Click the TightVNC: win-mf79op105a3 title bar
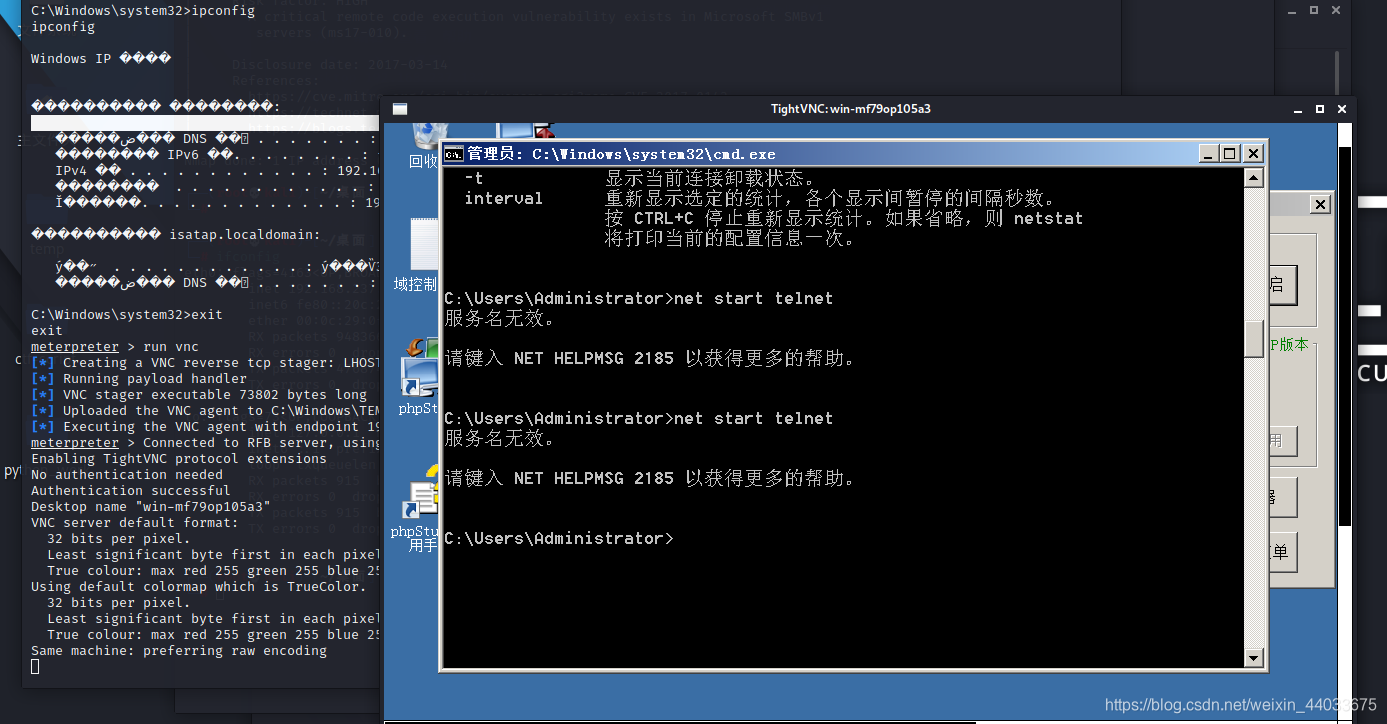The image size is (1387, 724). click(850, 109)
